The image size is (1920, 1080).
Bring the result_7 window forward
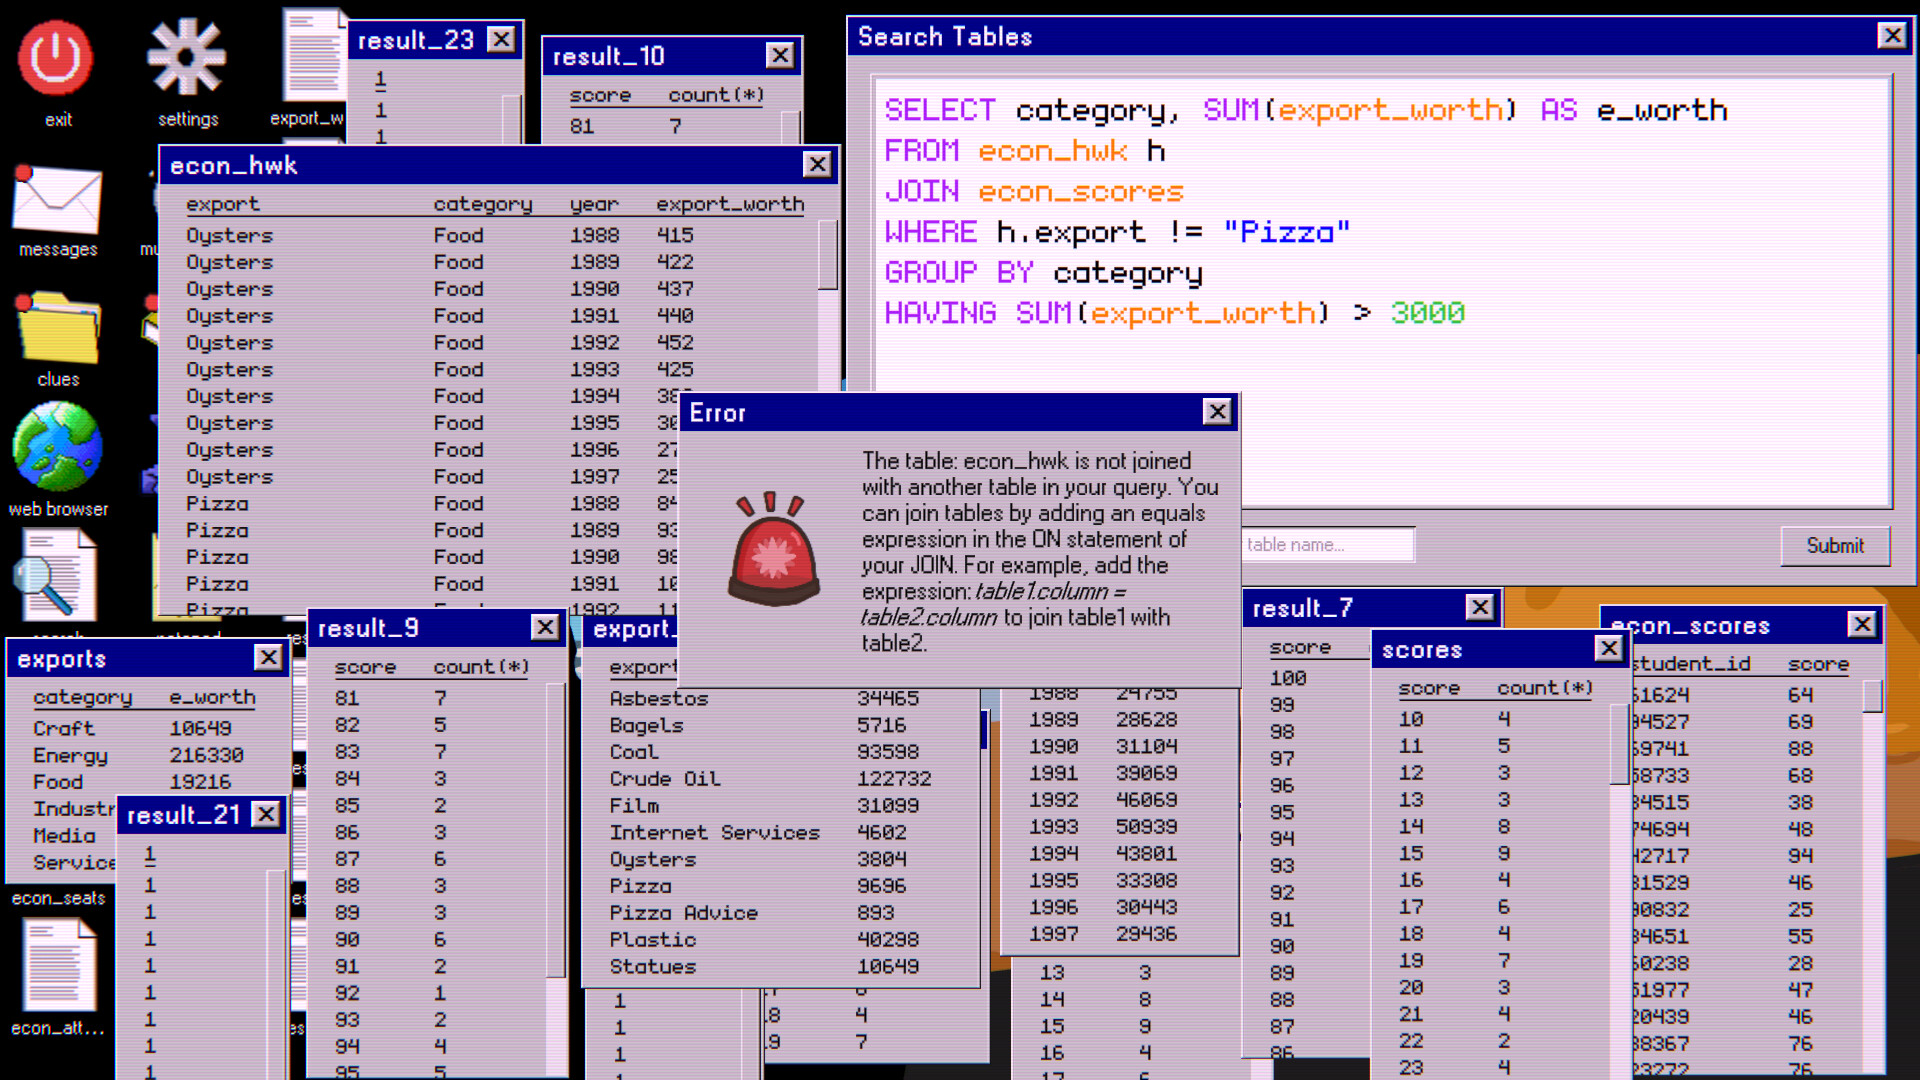(x=1330, y=607)
